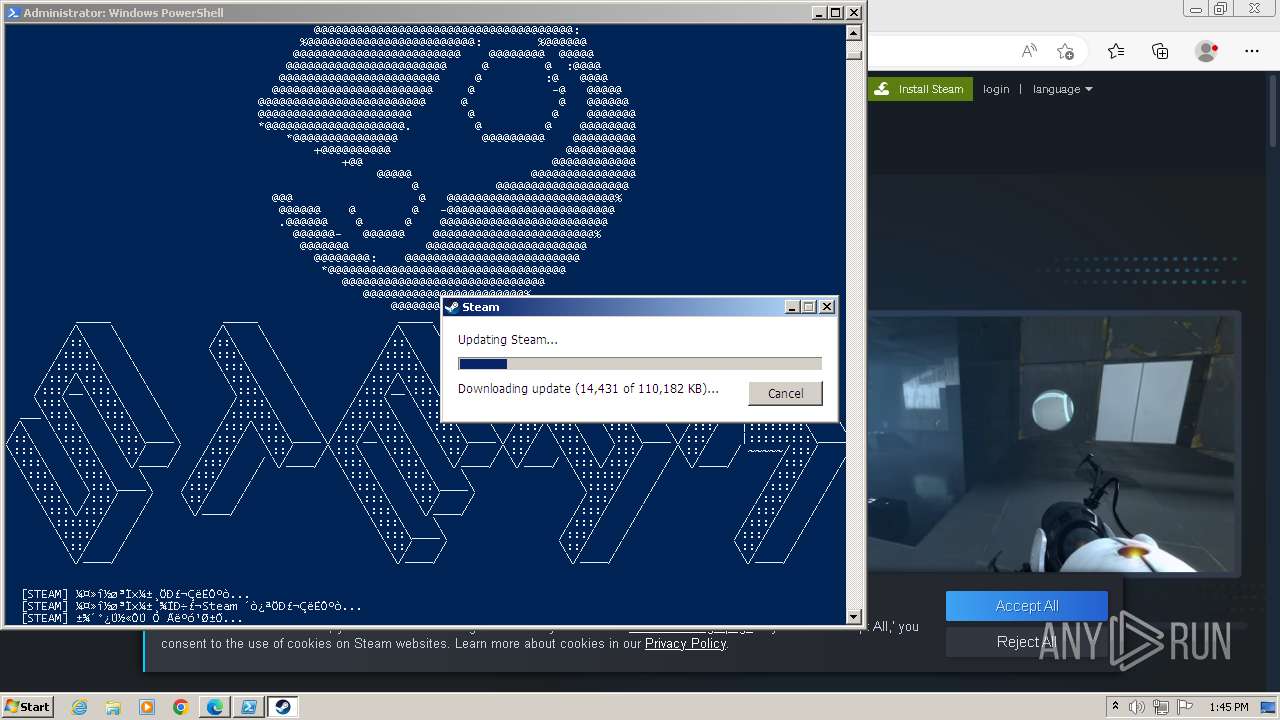The image size is (1280, 720).
Task: Click the Steam logo in dialog title bar
Action: pyautogui.click(x=452, y=307)
